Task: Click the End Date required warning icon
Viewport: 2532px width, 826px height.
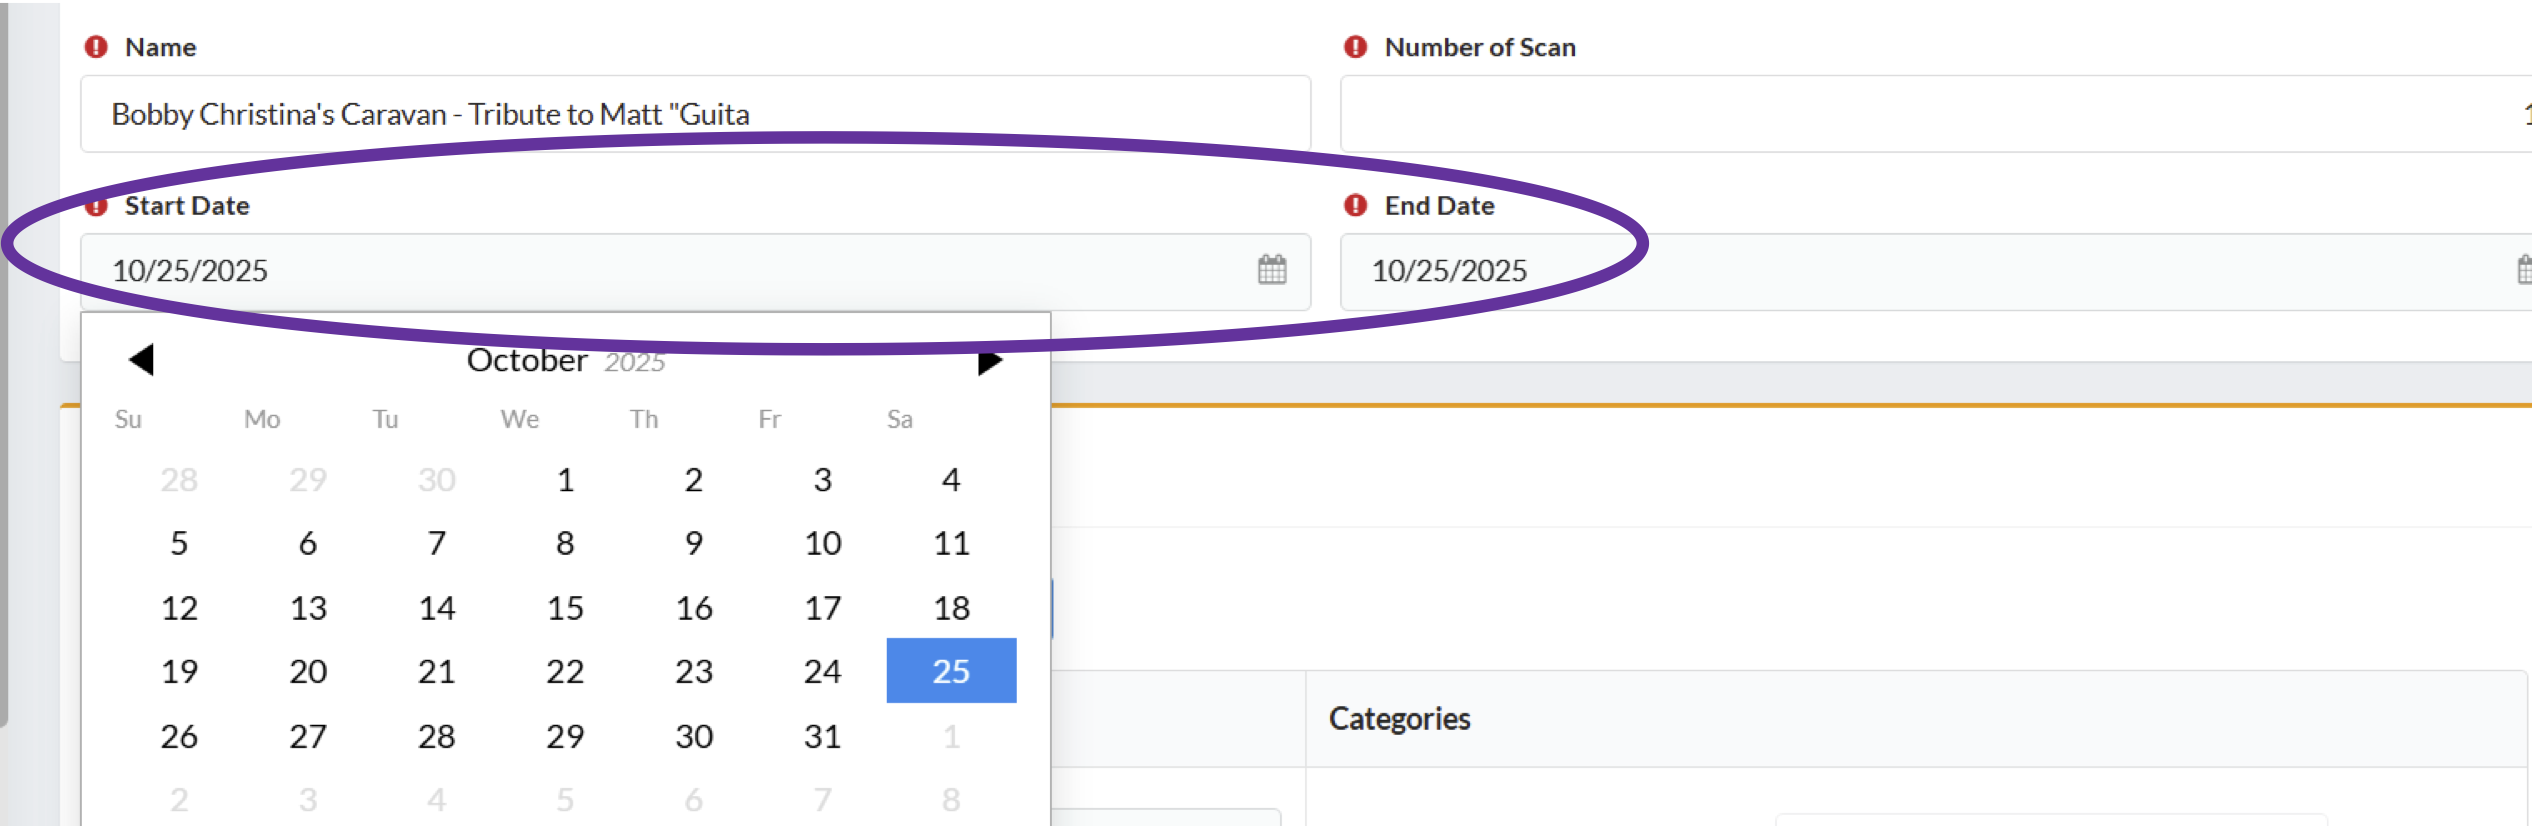Action: coord(1355,205)
